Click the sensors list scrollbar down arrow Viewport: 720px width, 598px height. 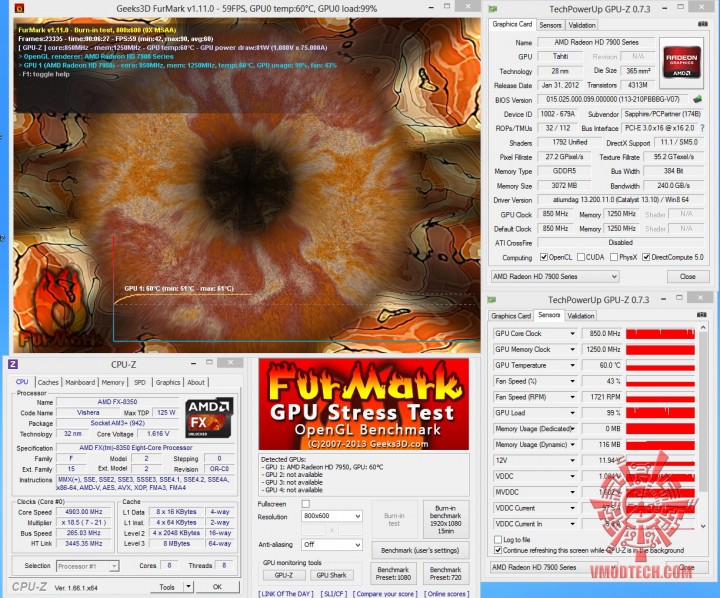click(x=703, y=526)
